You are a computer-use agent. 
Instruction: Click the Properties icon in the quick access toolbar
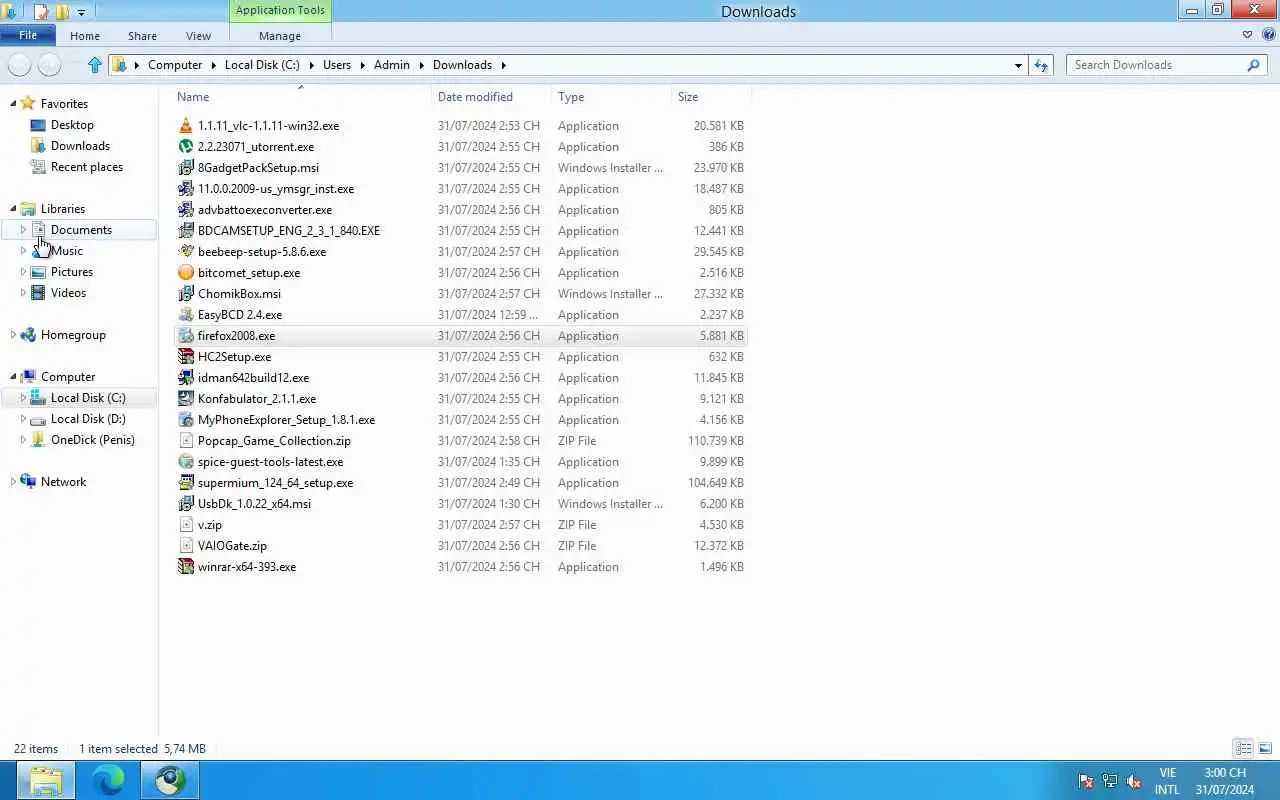pos(41,12)
